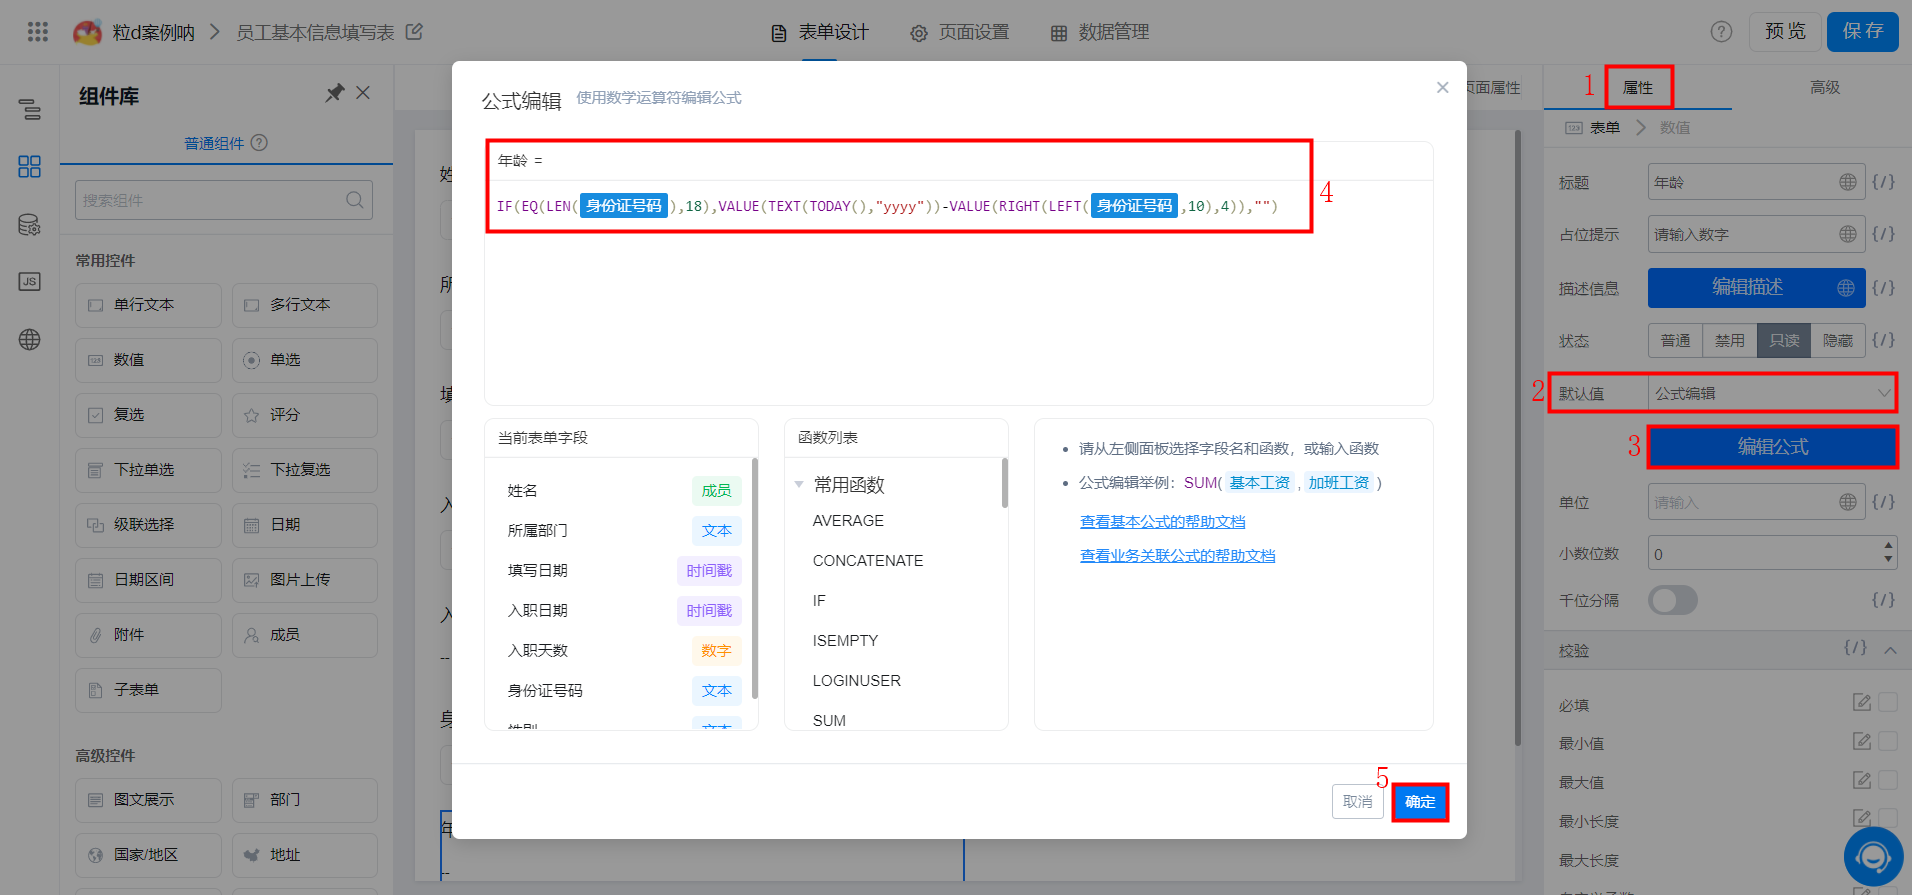Collapse the 校验 section
The height and width of the screenshot is (895, 1912).
(x=1890, y=650)
